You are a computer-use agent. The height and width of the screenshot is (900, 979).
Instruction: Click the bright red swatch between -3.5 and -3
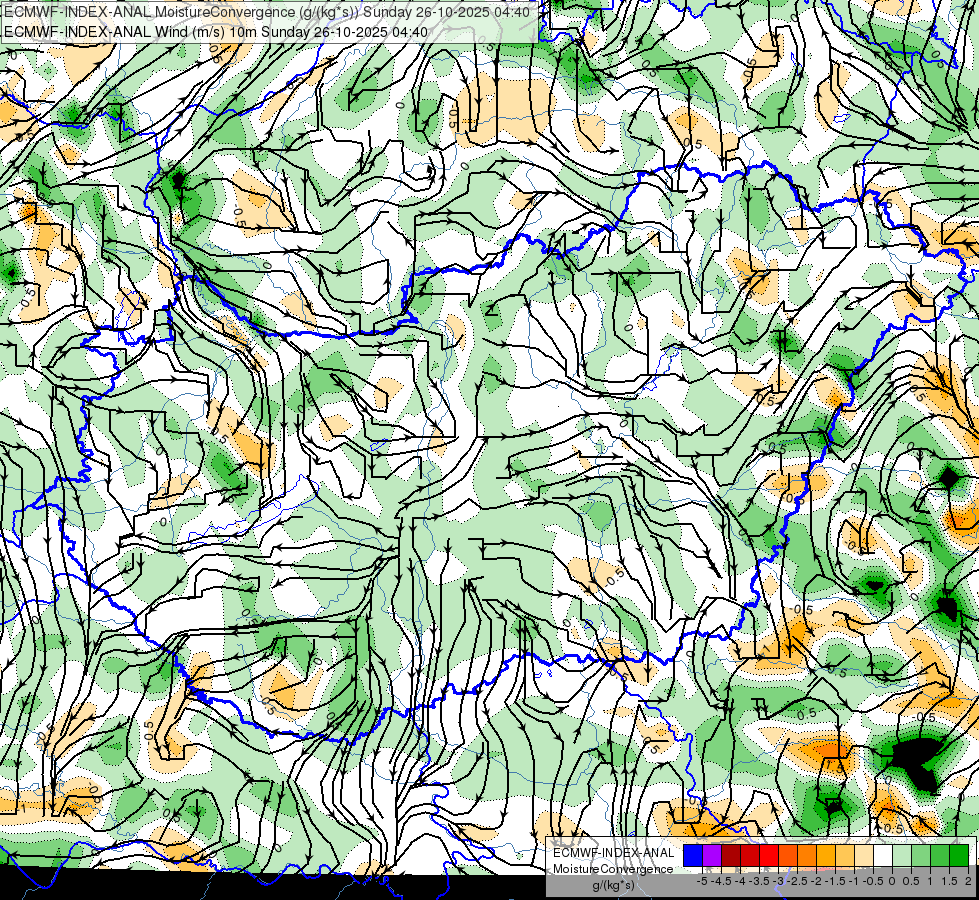[769, 856]
